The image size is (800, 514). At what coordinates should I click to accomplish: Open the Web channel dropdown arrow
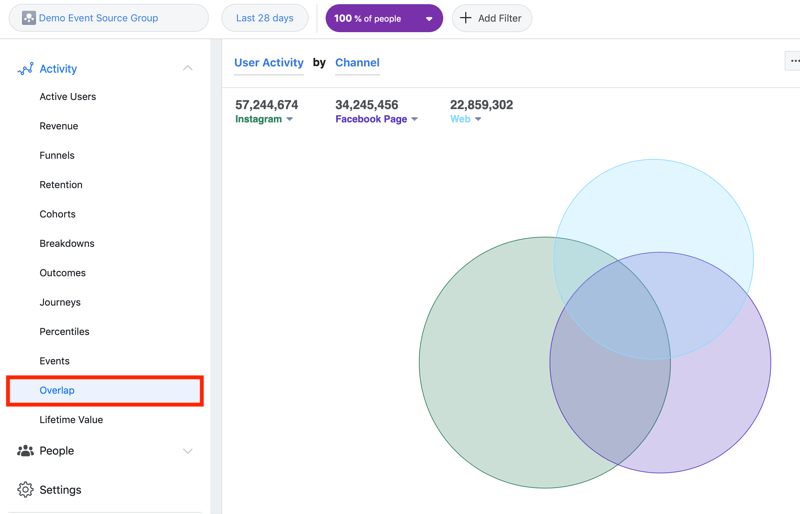(478, 119)
